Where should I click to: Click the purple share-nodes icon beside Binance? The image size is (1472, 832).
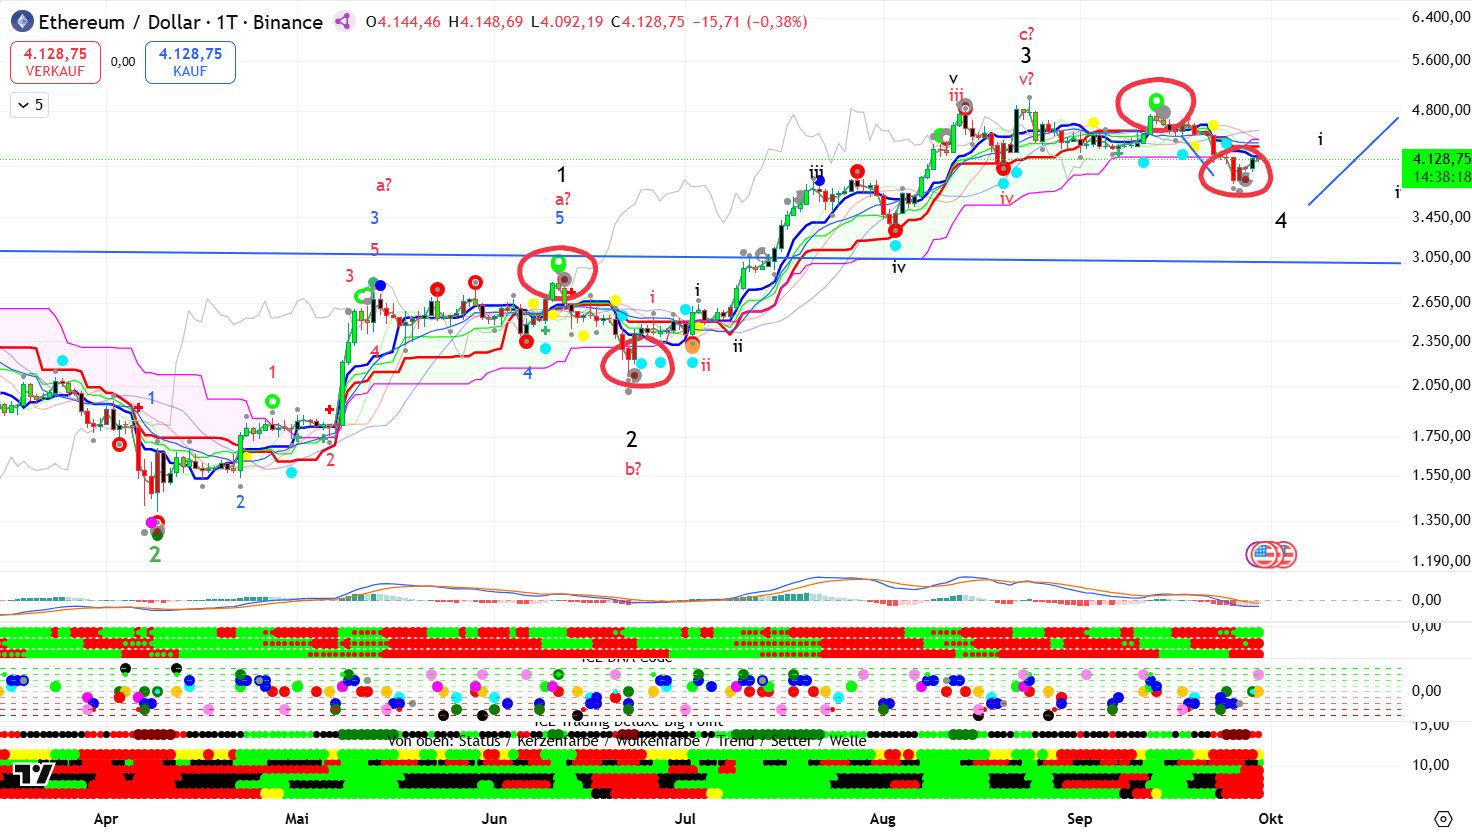(x=343, y=21)
